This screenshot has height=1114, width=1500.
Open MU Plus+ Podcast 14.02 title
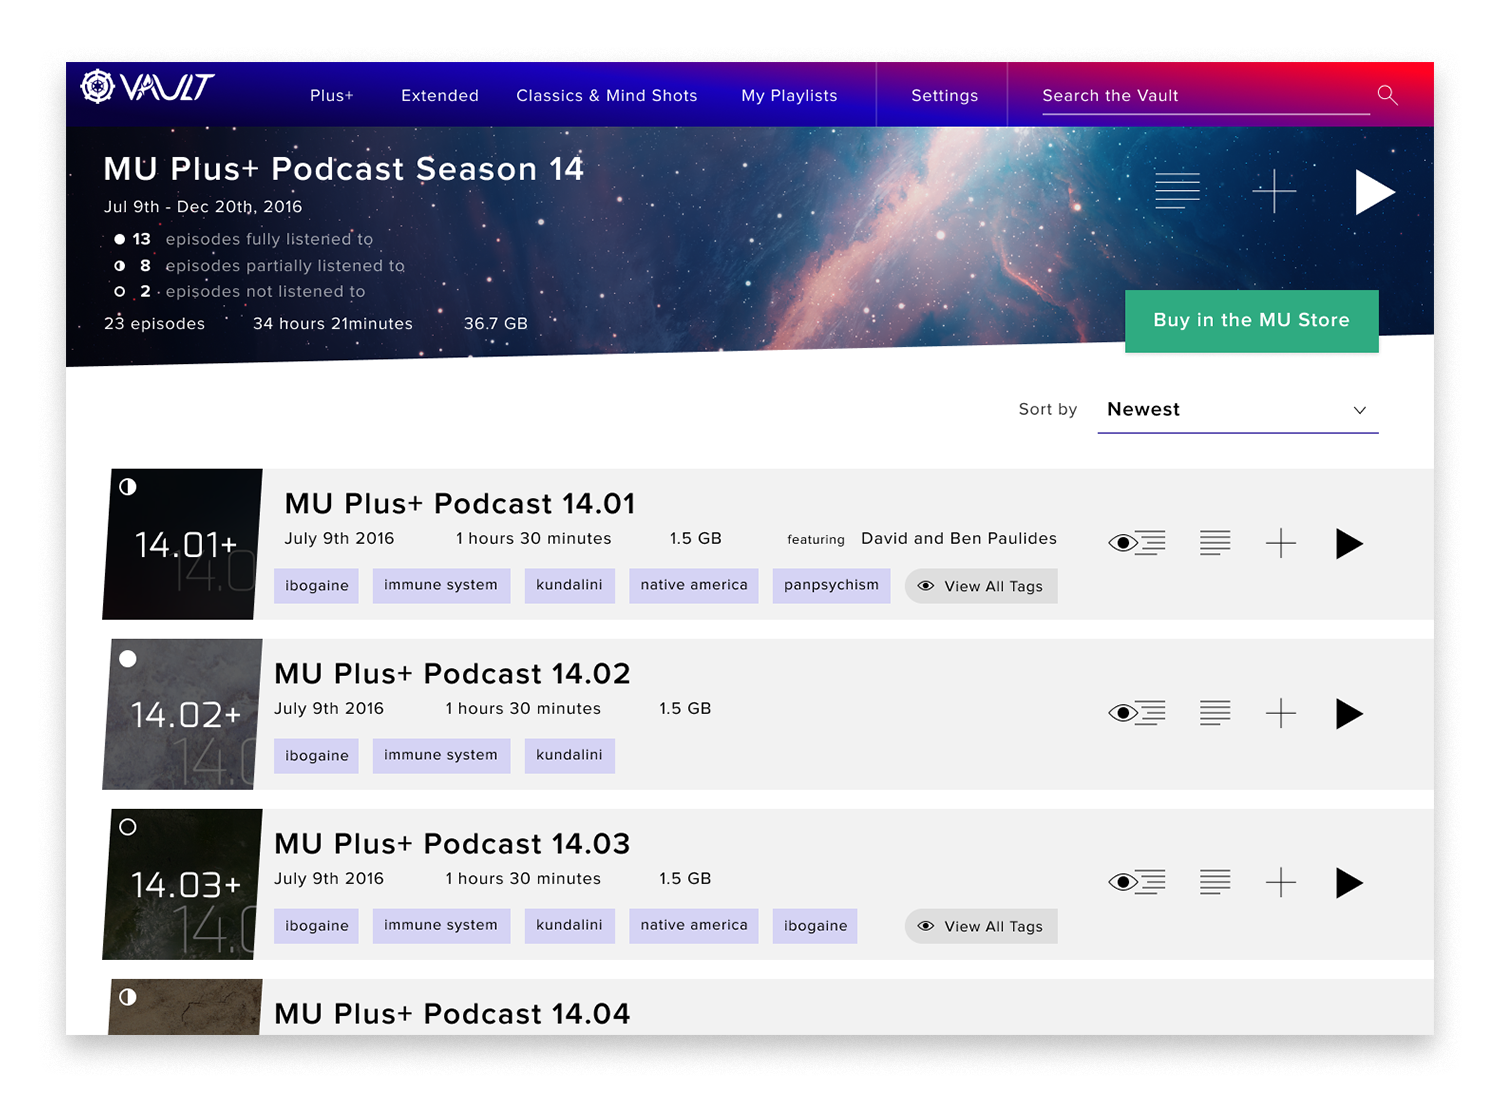[x=452, y=673]
